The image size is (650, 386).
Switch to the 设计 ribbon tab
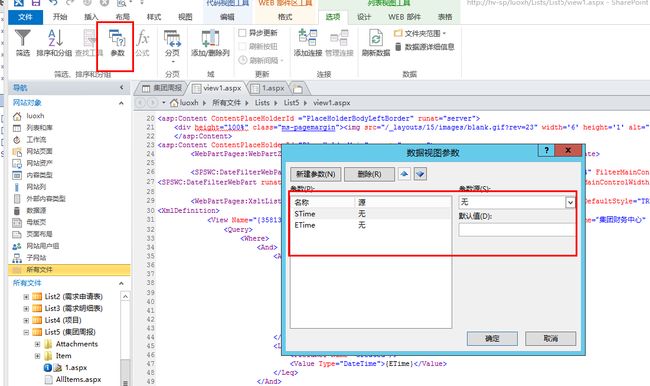364,17
